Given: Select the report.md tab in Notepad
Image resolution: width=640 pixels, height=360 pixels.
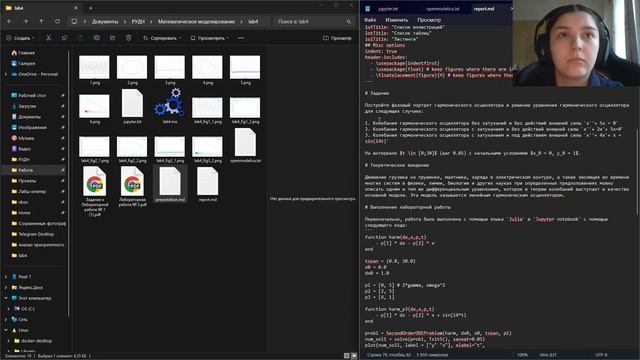Looking at the screenshot, I should pos(484,8).
